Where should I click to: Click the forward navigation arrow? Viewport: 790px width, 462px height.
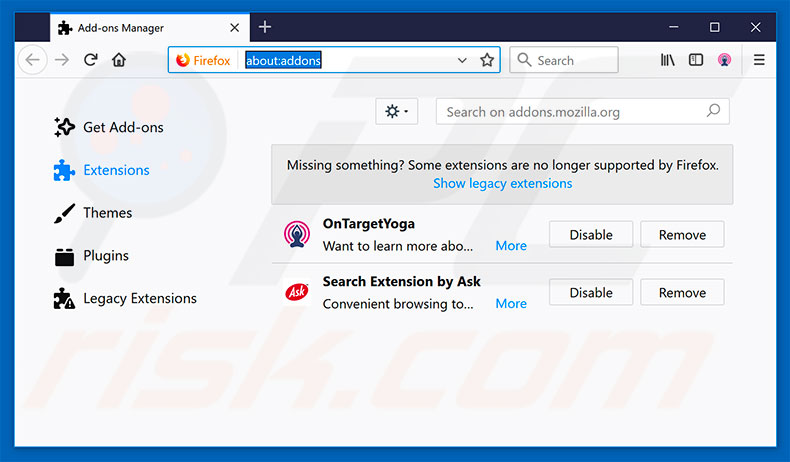click(x=62, y=60)
